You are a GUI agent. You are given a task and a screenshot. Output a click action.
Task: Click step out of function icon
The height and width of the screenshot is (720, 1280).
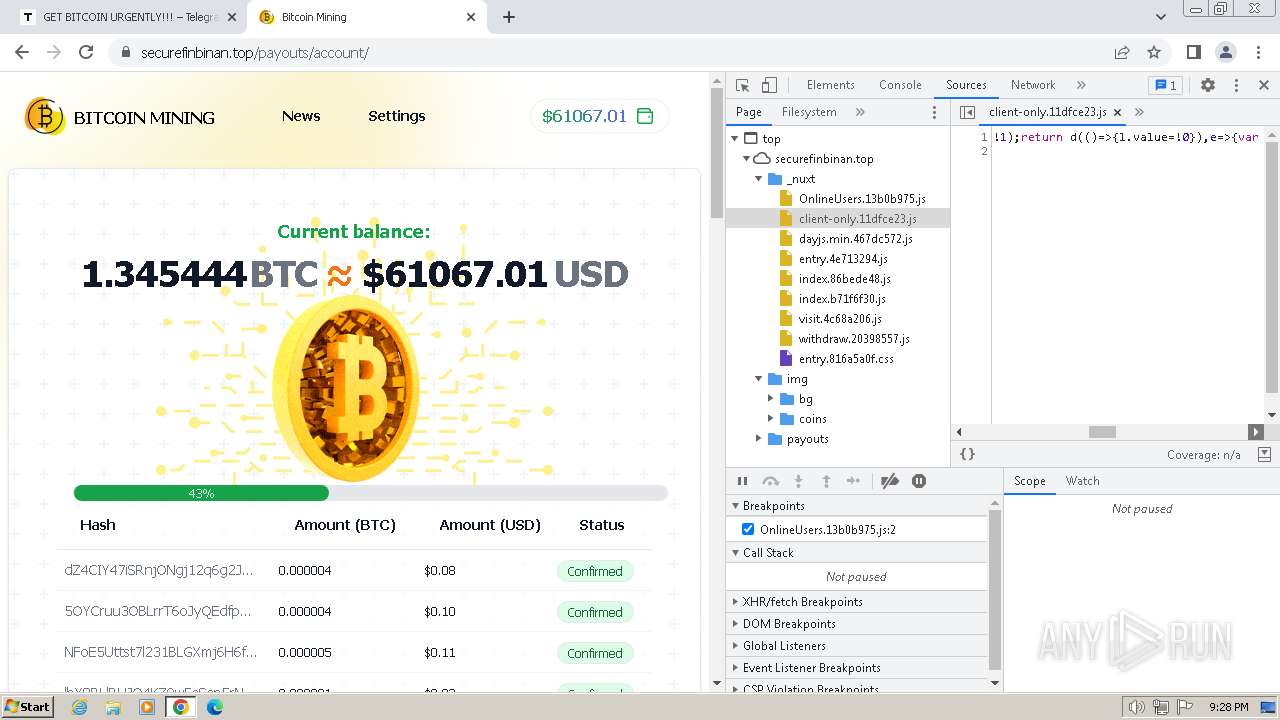(x=826, y=481)
